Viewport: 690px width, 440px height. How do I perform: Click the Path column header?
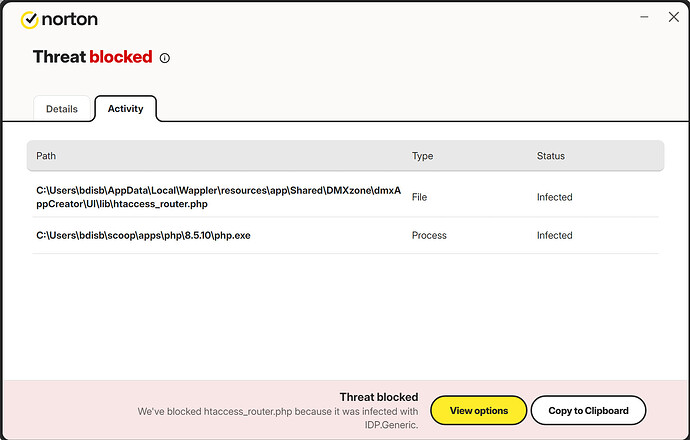(x=46, y=156)
